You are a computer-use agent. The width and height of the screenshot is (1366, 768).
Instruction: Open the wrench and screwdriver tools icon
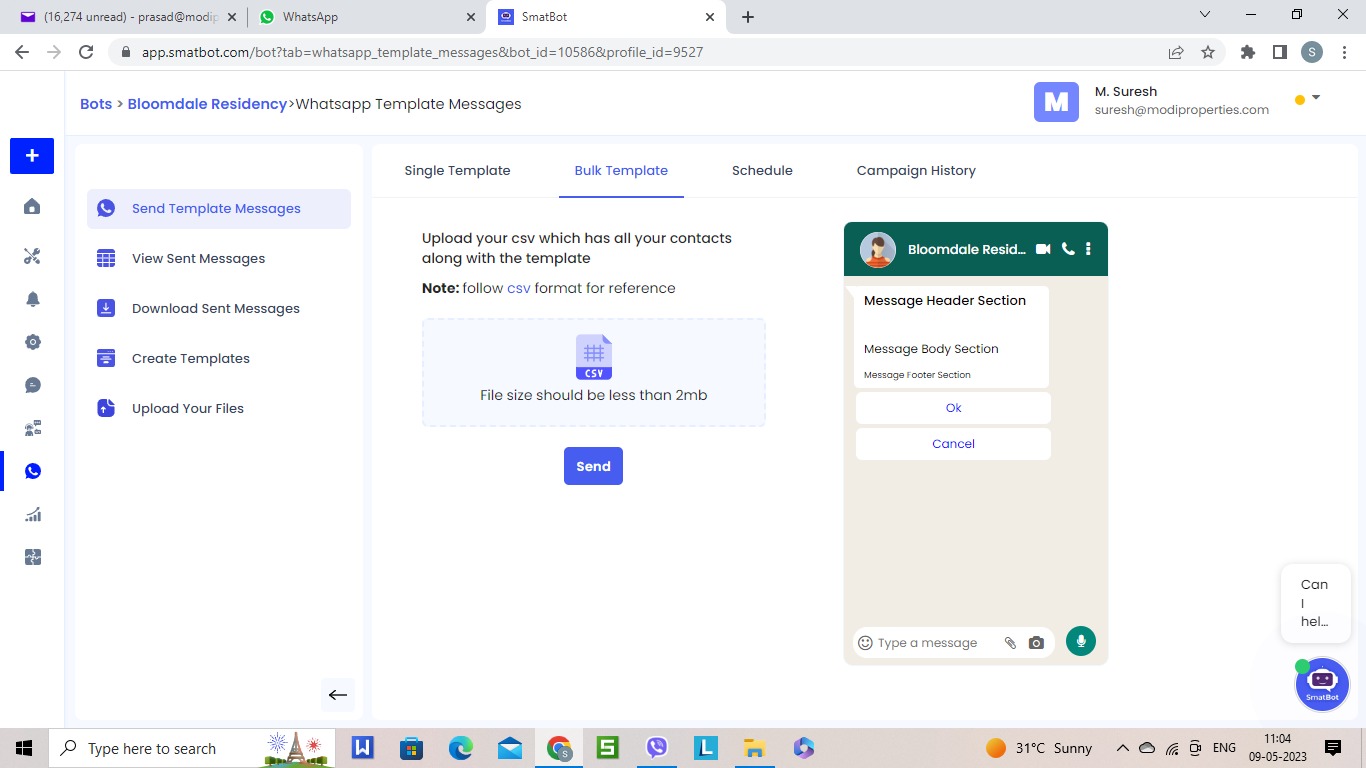pos(32,257)
